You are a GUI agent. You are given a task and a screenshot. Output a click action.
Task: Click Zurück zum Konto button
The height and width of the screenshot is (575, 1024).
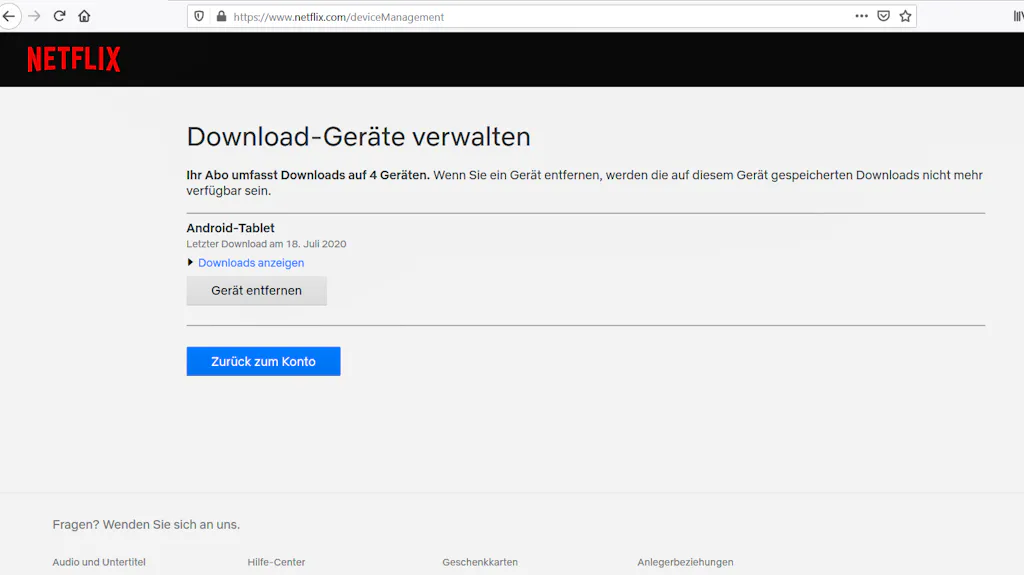(263, 361)
